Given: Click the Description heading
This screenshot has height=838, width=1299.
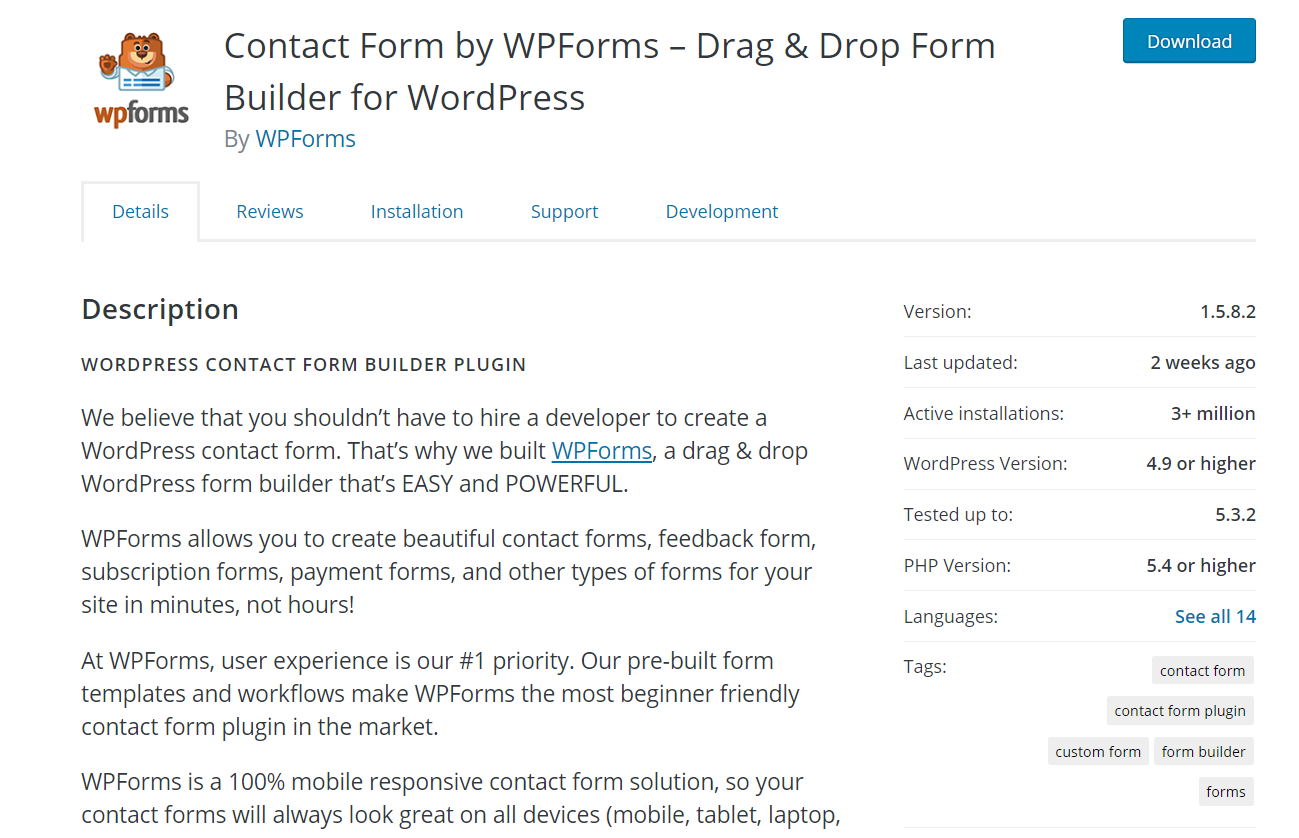Looking at the screenshot, I should click(160, 309).
